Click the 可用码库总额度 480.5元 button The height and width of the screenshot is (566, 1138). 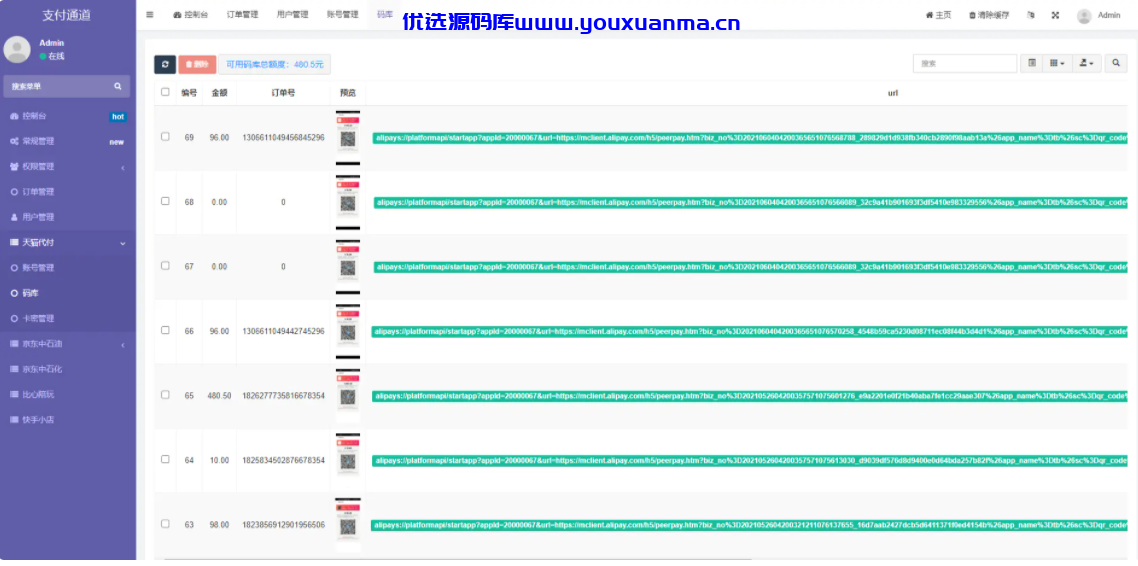(274, 65)
